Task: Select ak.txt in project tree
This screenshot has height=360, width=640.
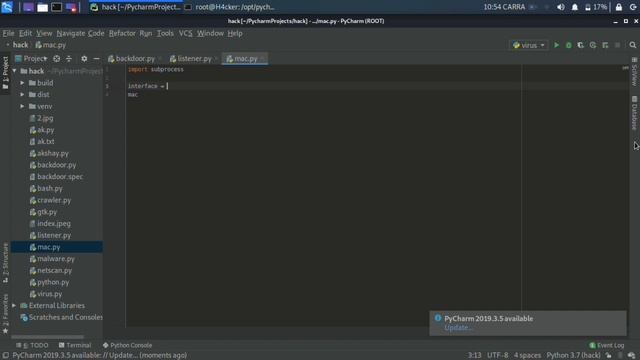Action: [45, 142]
